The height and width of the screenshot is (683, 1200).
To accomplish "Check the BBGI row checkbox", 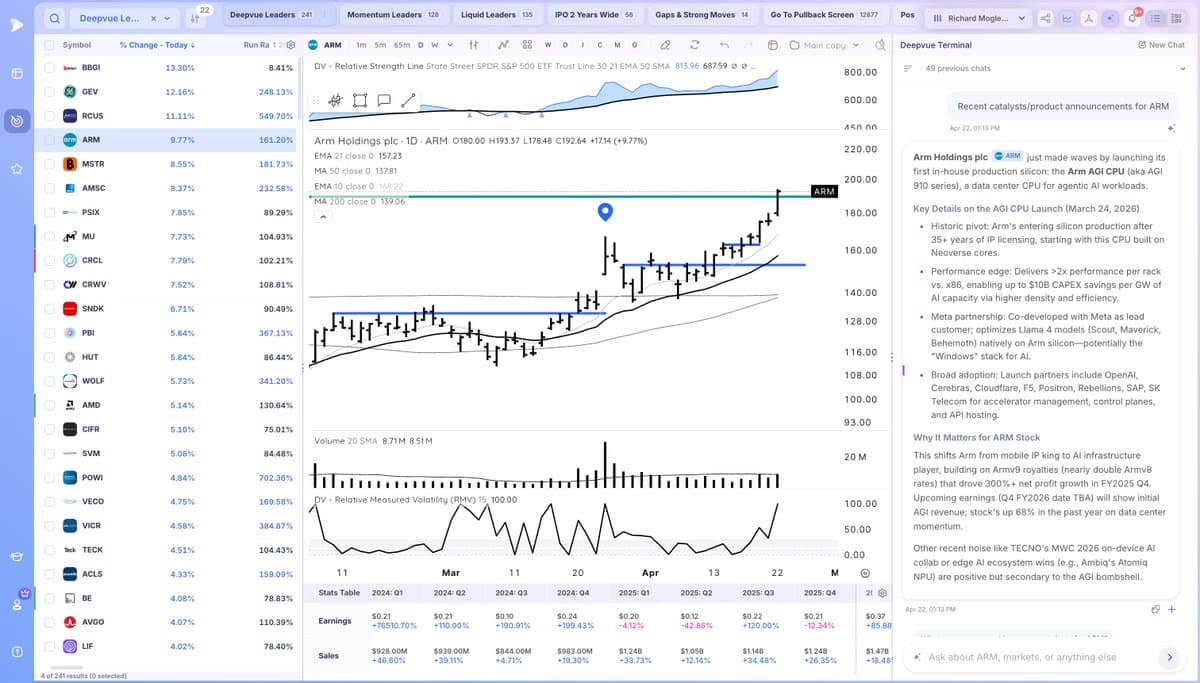I will point(49,67).
